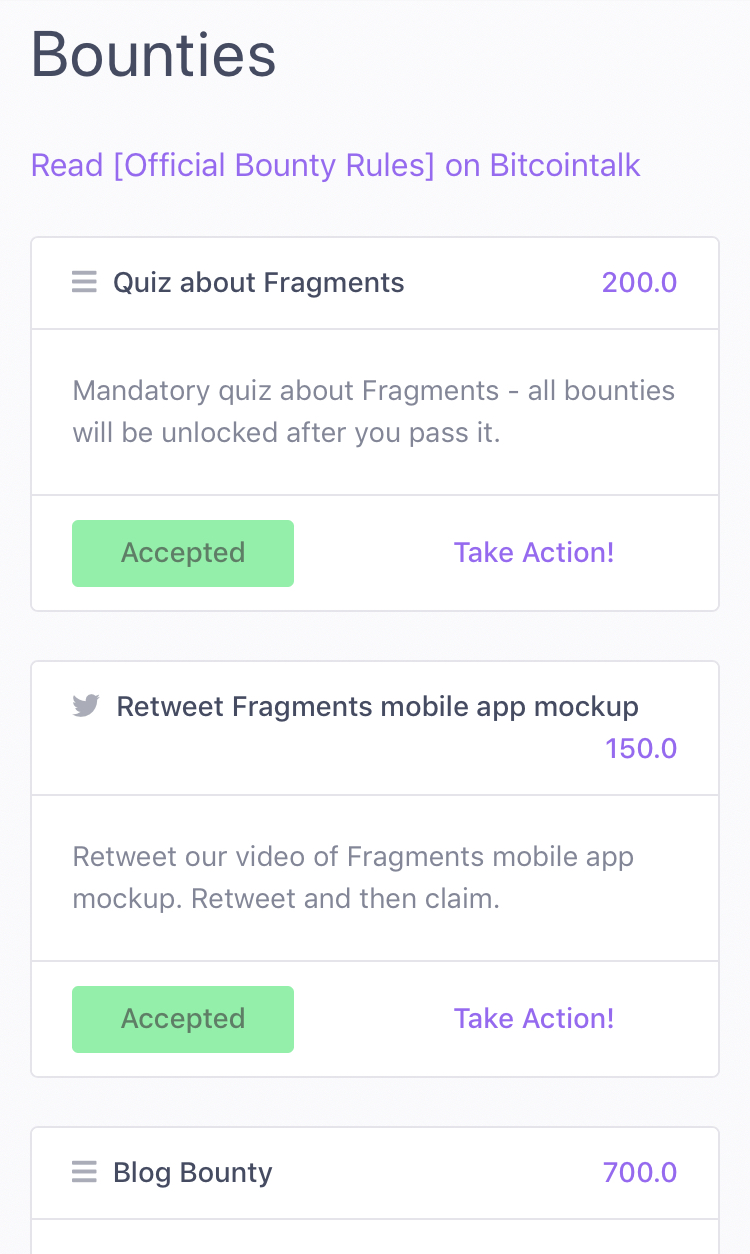Click Take Action! in the Quiz card
The height and width of the screenshot is (1254, 750).
pyautogui.click(x=533, y=553)
